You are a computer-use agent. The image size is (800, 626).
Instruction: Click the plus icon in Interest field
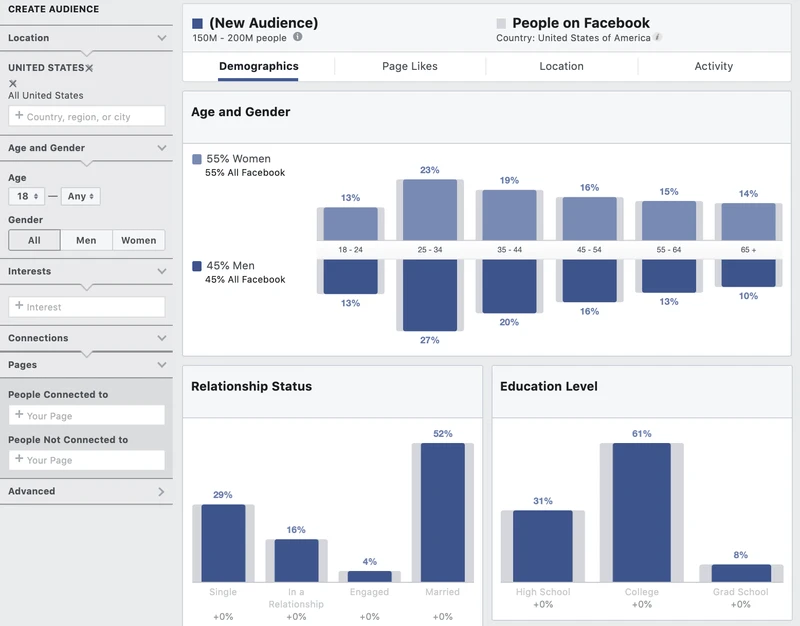tap(19, 306)
